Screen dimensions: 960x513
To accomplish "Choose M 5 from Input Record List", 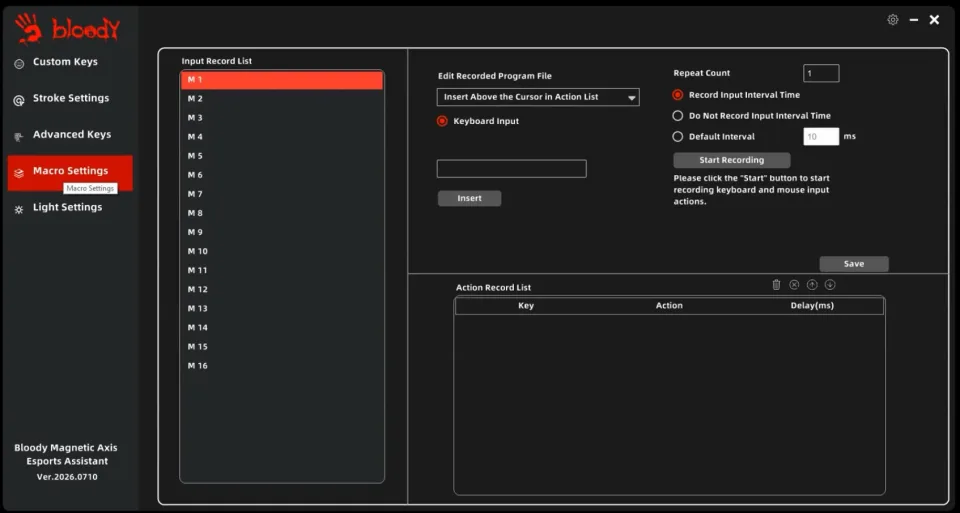I will coord(282,156).
